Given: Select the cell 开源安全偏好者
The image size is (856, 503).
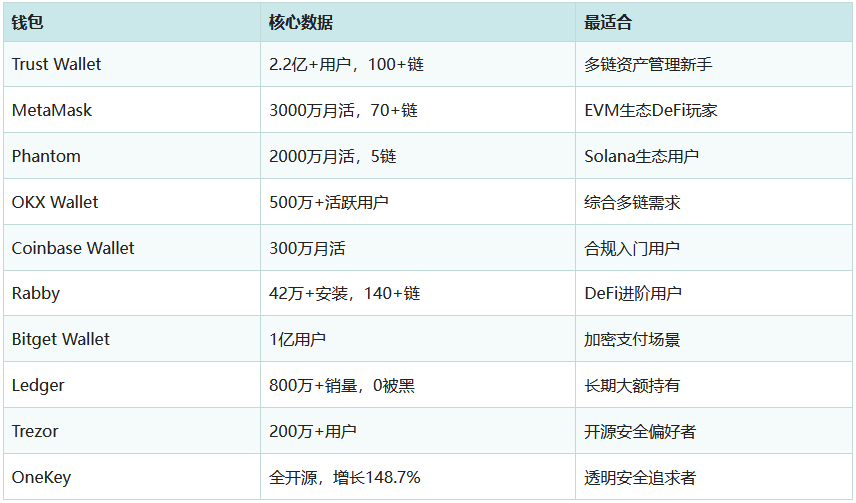Looking at the screenshot, I should tap(714, 430).
